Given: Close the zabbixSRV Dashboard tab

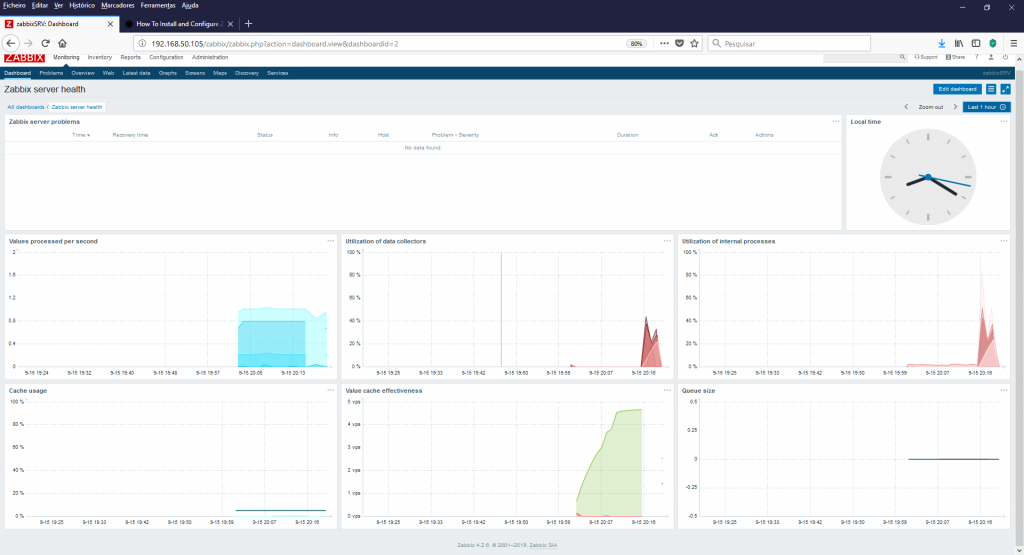Looking at the screenshot, I should coord(110,24).
